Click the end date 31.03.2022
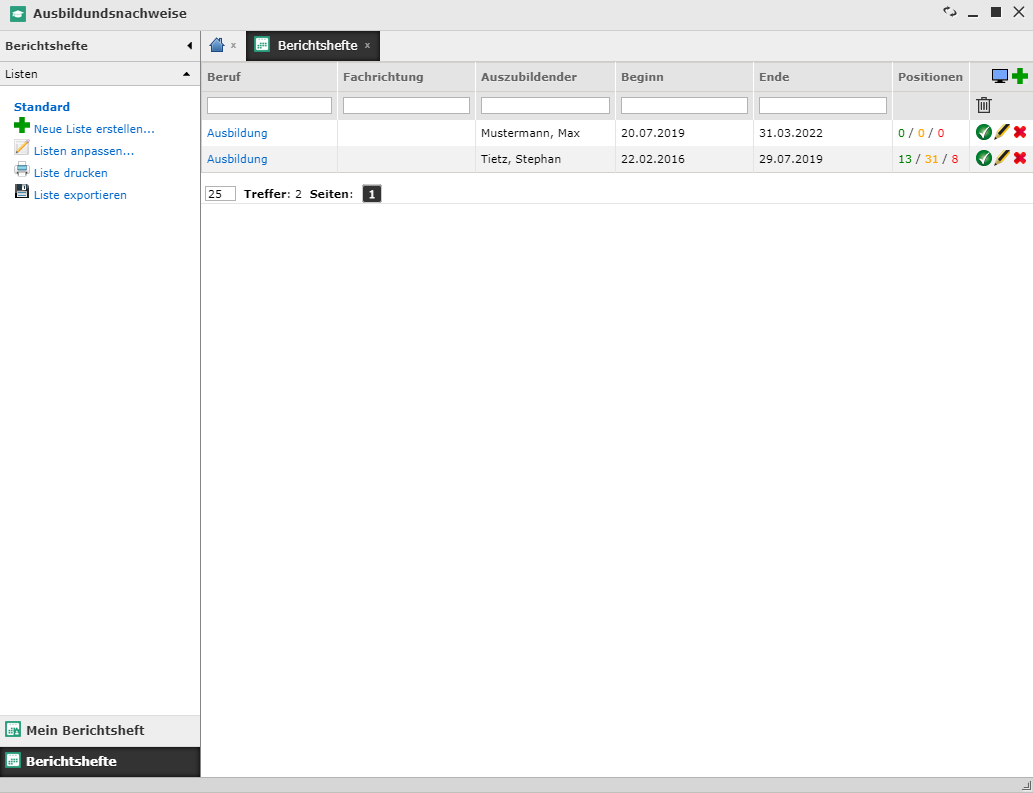1033x793 pixels. coord(791,133)
